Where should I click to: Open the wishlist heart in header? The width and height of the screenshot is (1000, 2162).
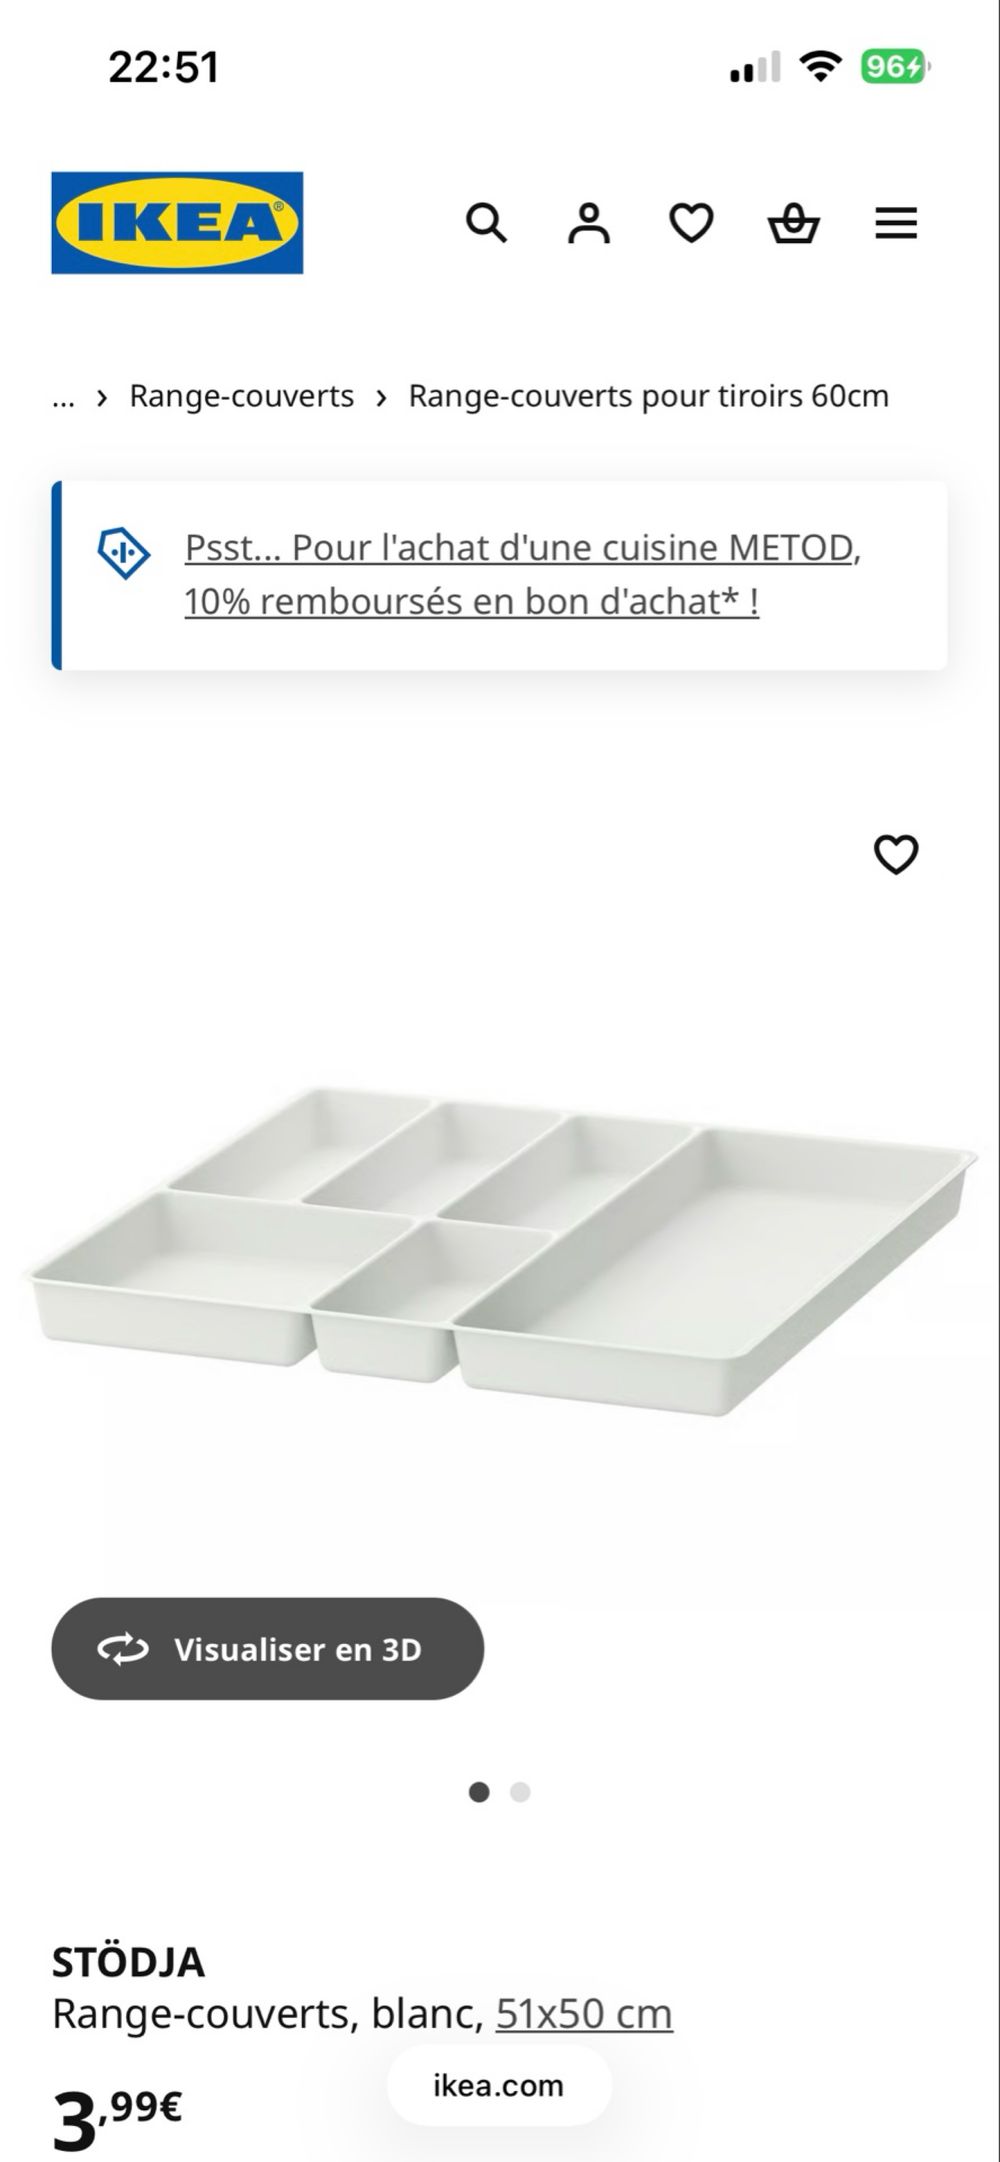(x=691, y=223)
